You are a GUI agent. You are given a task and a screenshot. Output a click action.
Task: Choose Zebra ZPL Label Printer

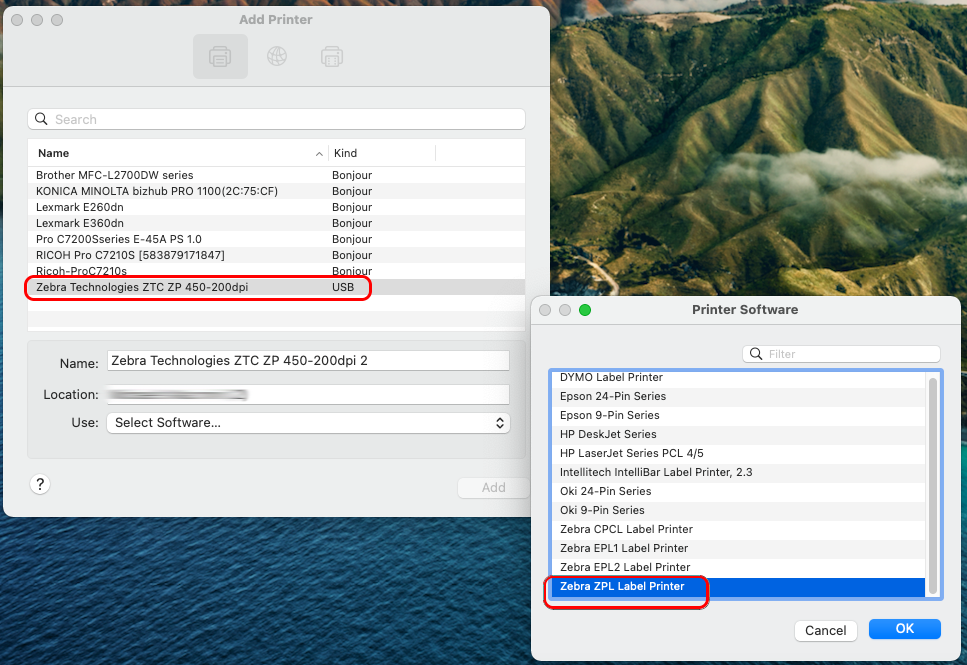(738, 587)
